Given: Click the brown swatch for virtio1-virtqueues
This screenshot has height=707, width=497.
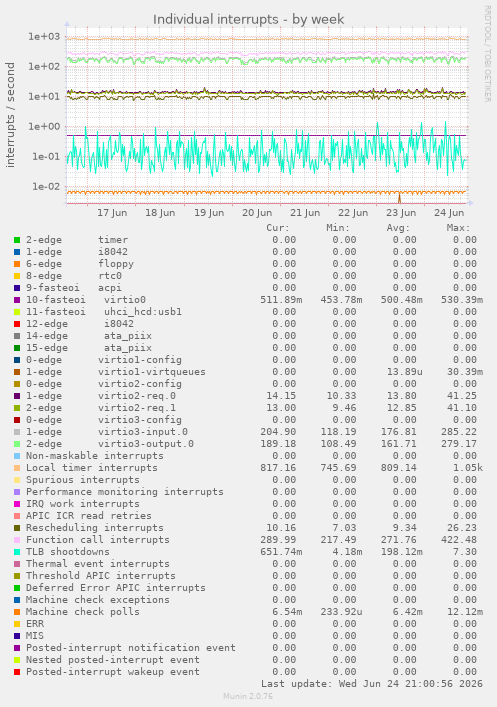Looking at the screenshot, I should tap(17, 372).
